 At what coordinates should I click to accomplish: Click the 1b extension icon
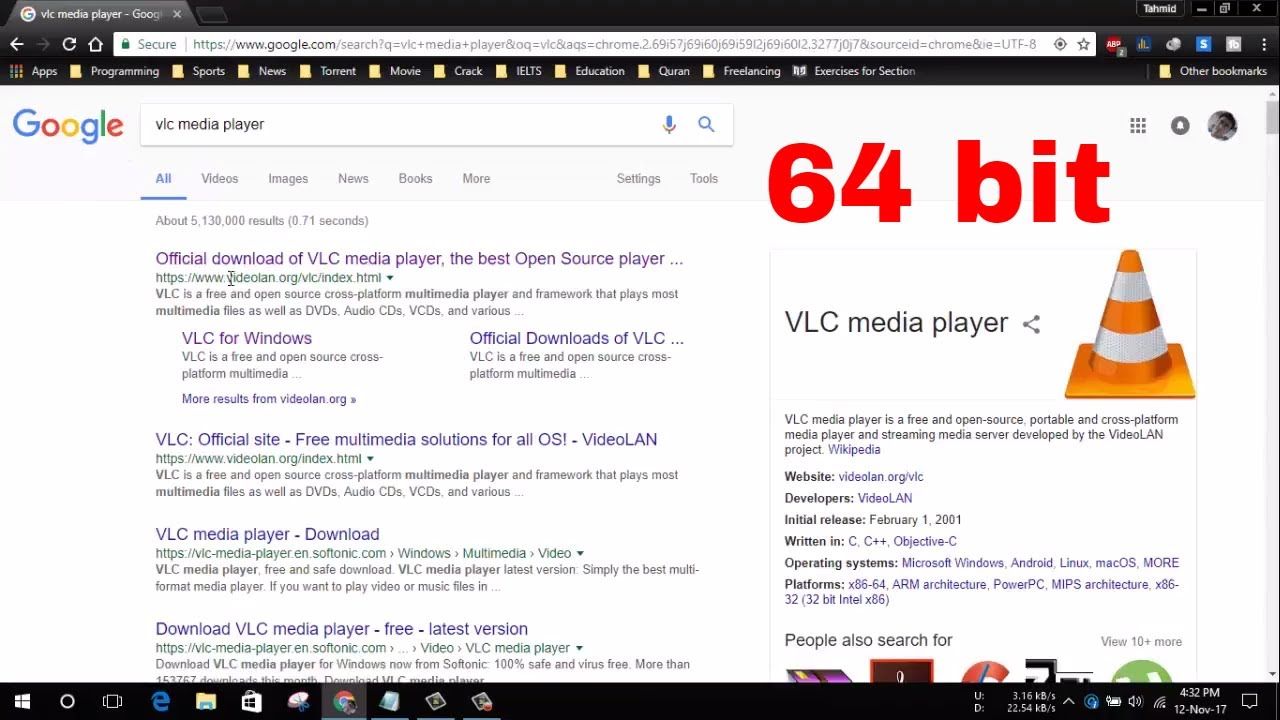1233,44
